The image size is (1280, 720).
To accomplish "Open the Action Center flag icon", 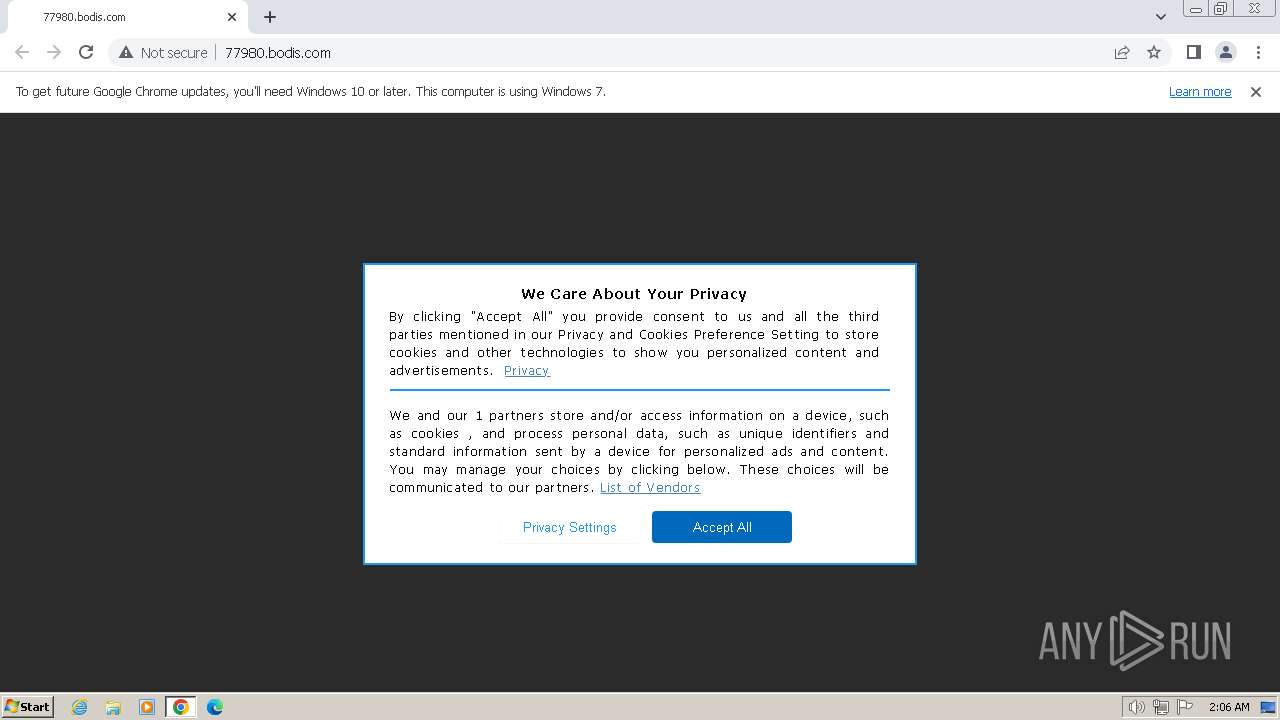I will 1185,707.
